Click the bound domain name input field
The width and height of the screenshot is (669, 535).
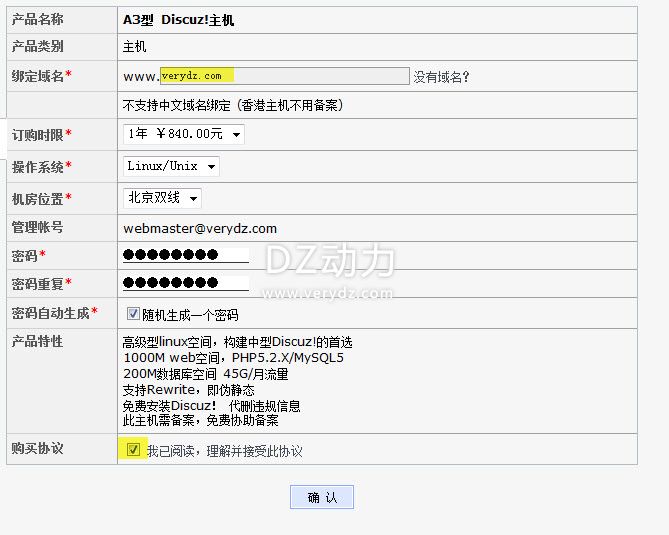pyautogui.click(x=284, y=76)
